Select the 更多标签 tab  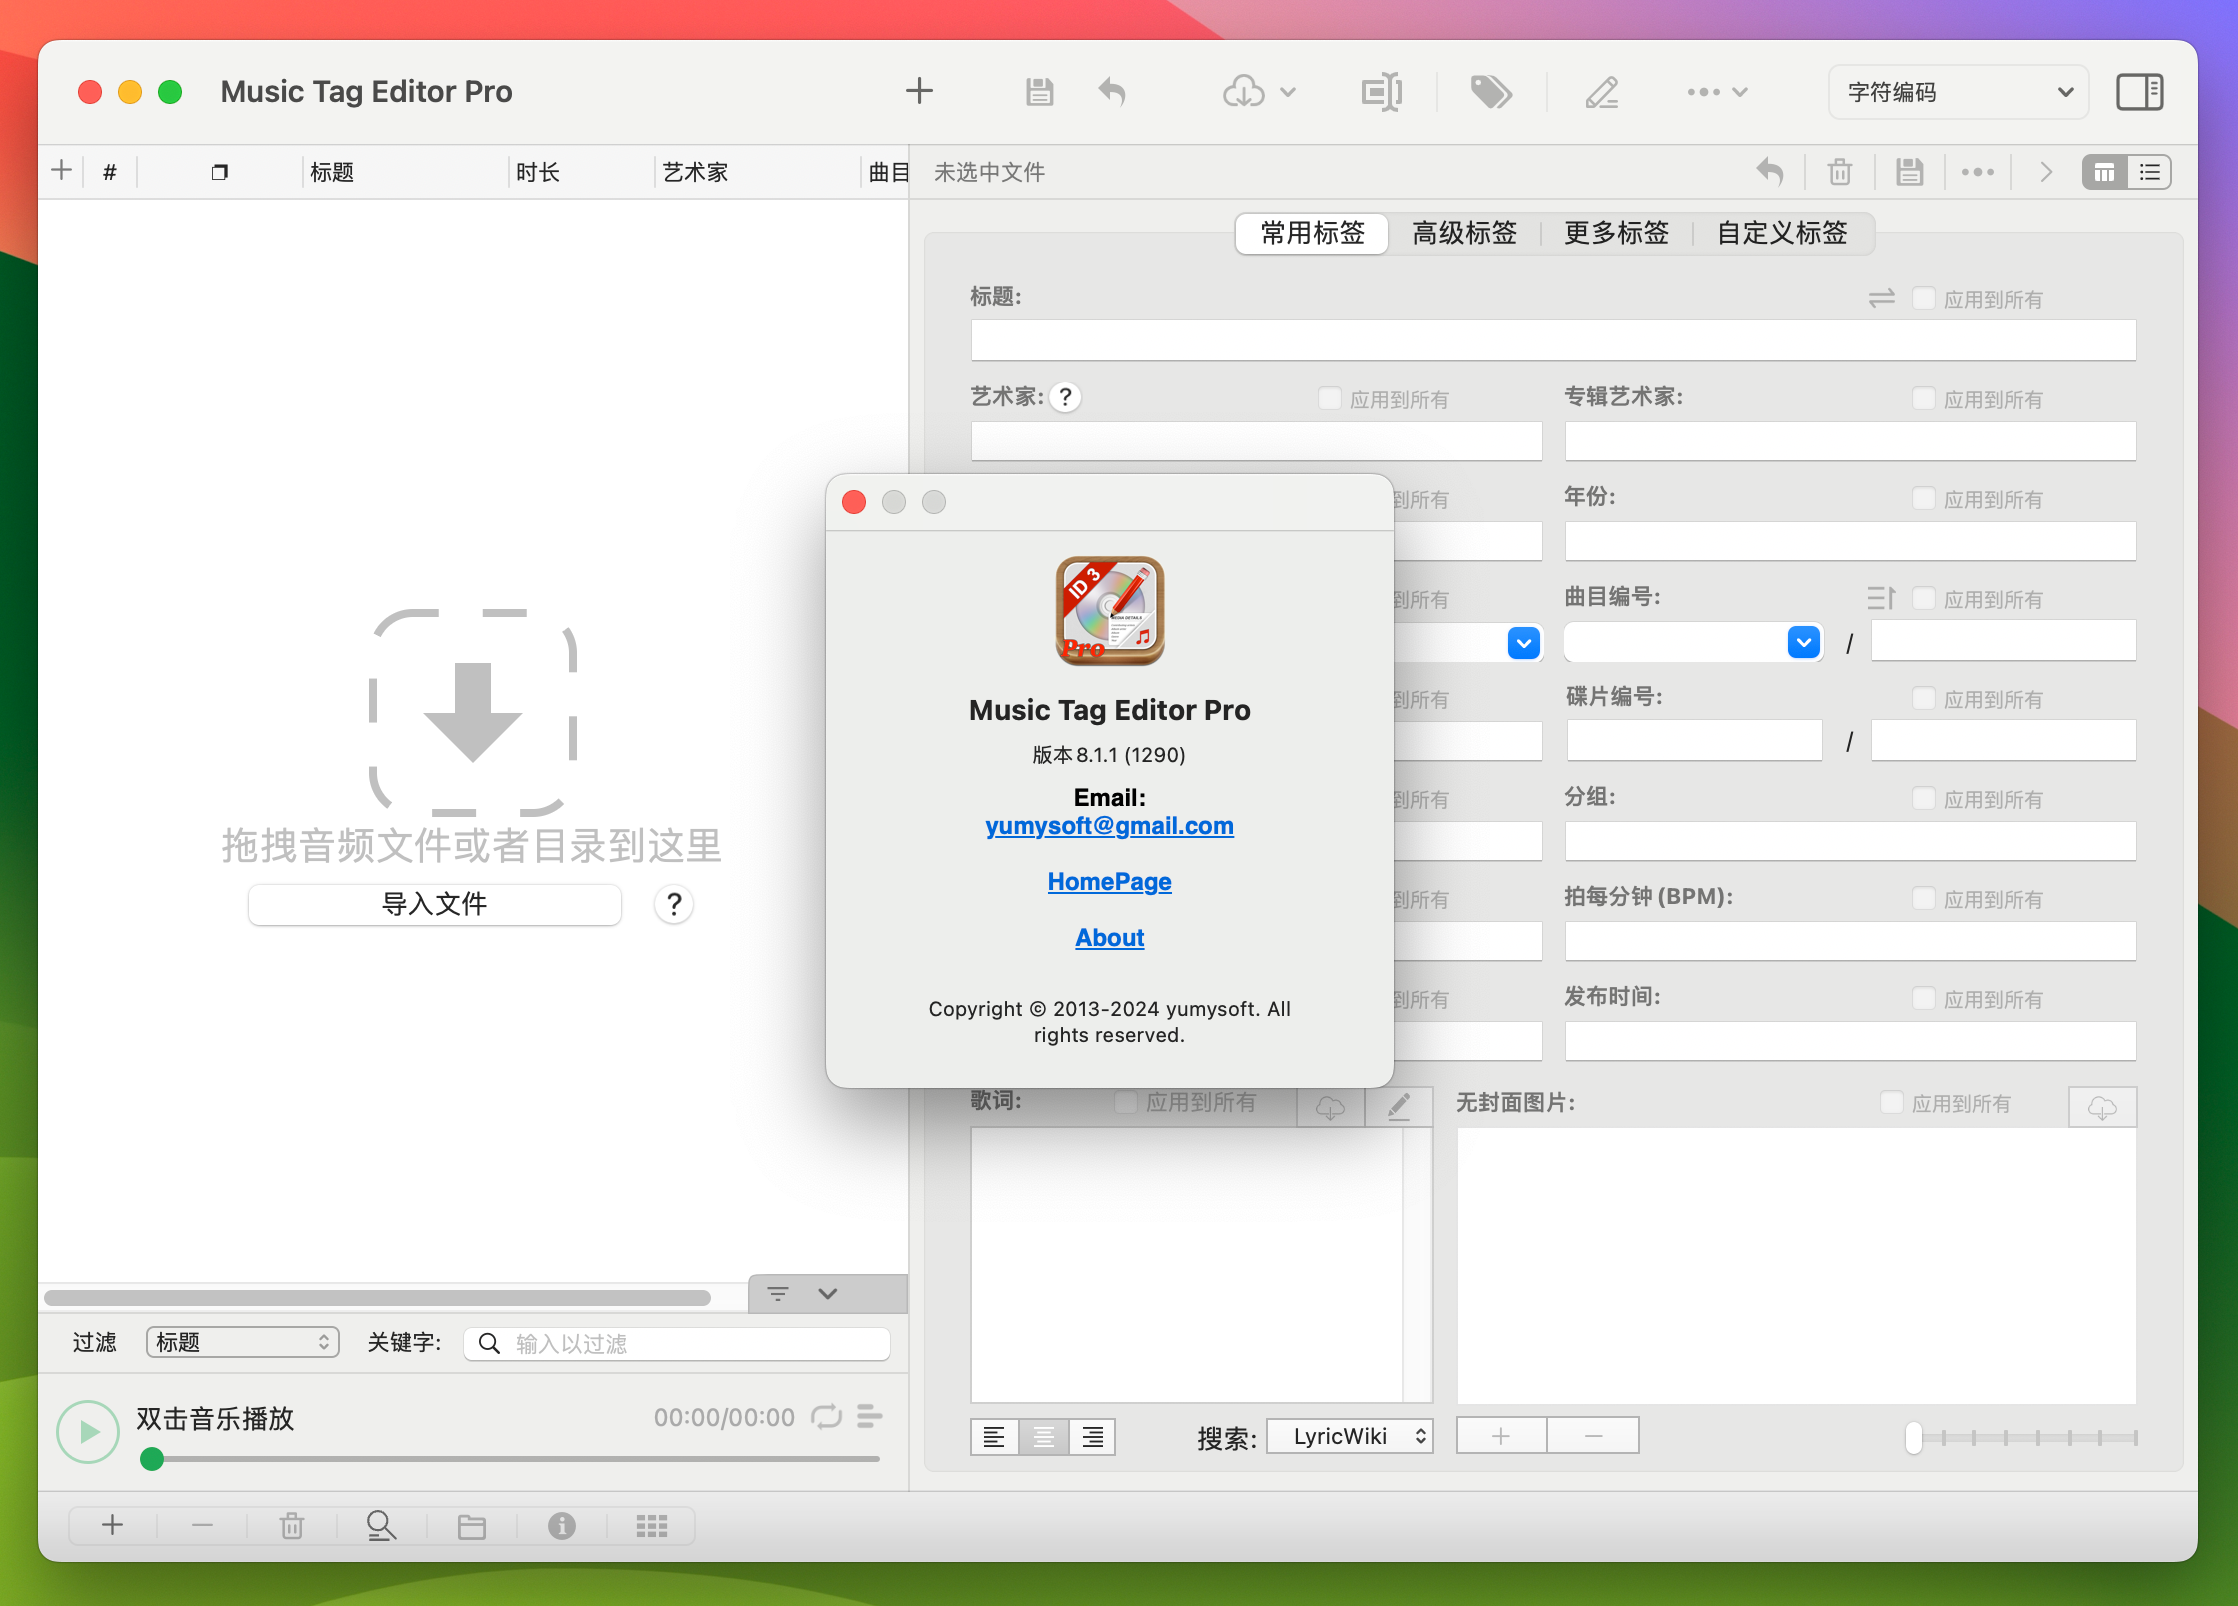1616,233
